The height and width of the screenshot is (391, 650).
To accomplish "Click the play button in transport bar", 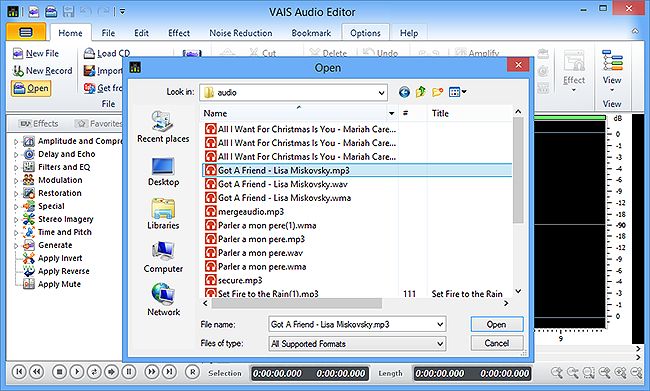I will pyautogui.click(x=77, y=372).
